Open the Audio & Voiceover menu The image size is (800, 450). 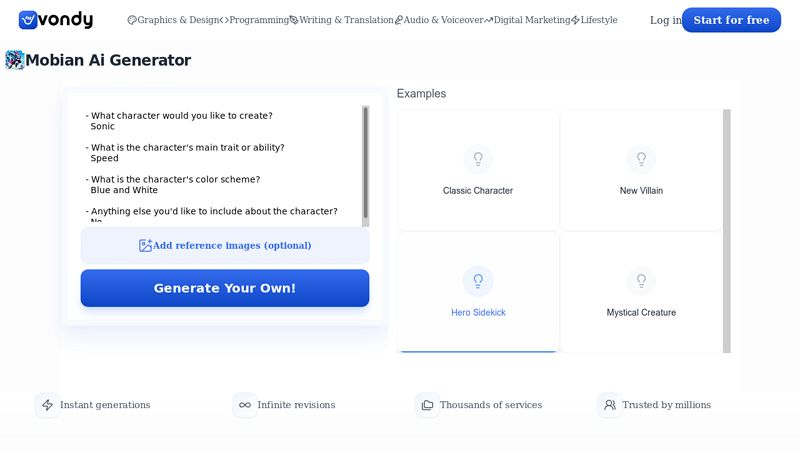coord(439,20)
